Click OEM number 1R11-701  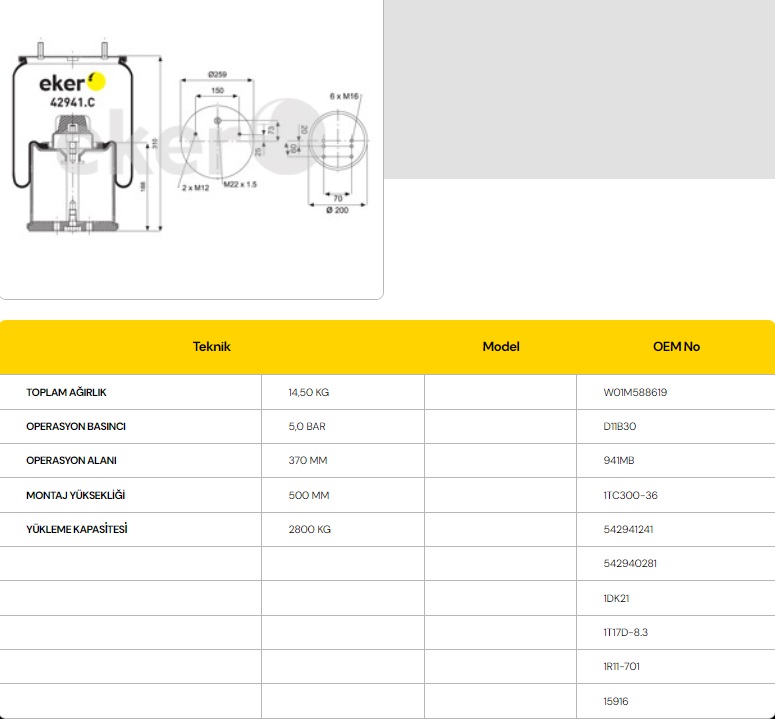[x=623, y=667]
